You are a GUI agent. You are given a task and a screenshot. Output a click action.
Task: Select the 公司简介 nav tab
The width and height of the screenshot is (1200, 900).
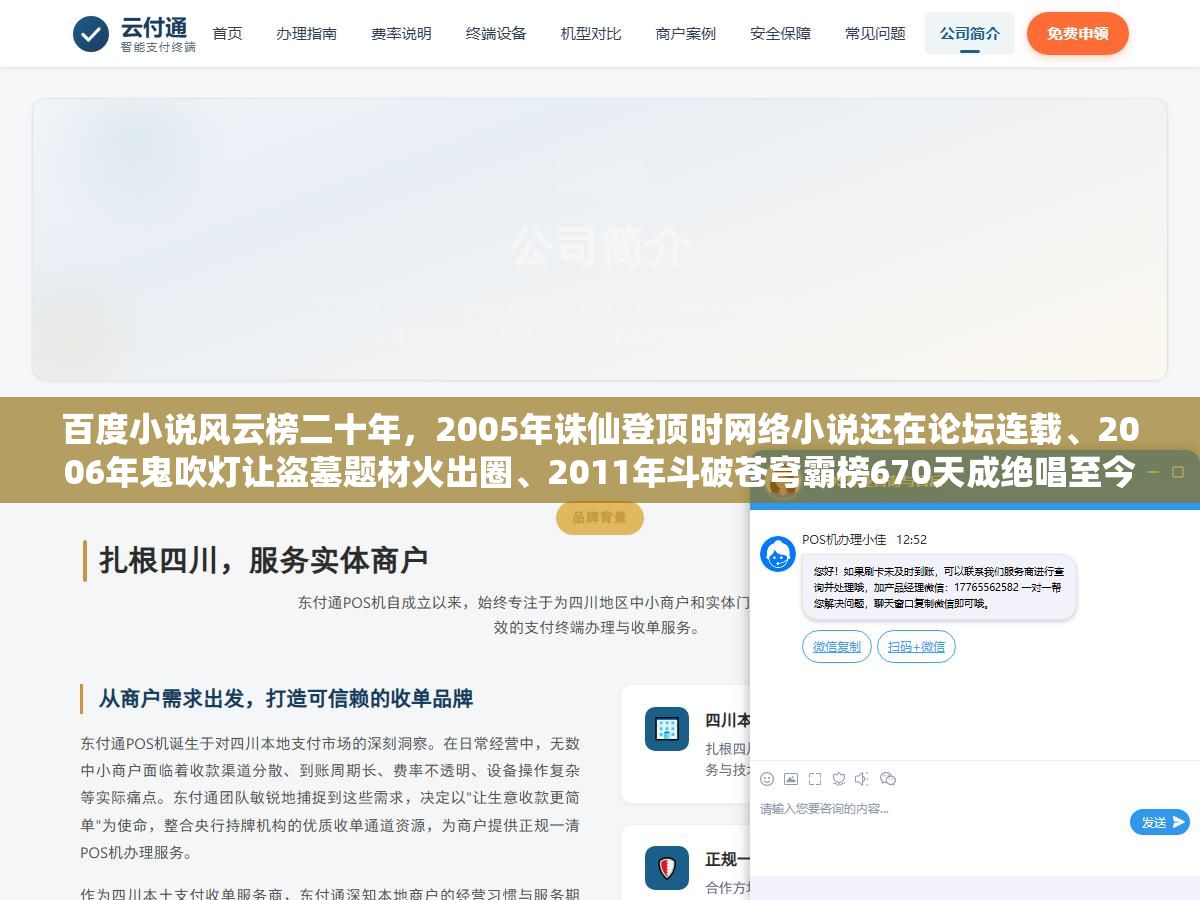coord(970,33)
